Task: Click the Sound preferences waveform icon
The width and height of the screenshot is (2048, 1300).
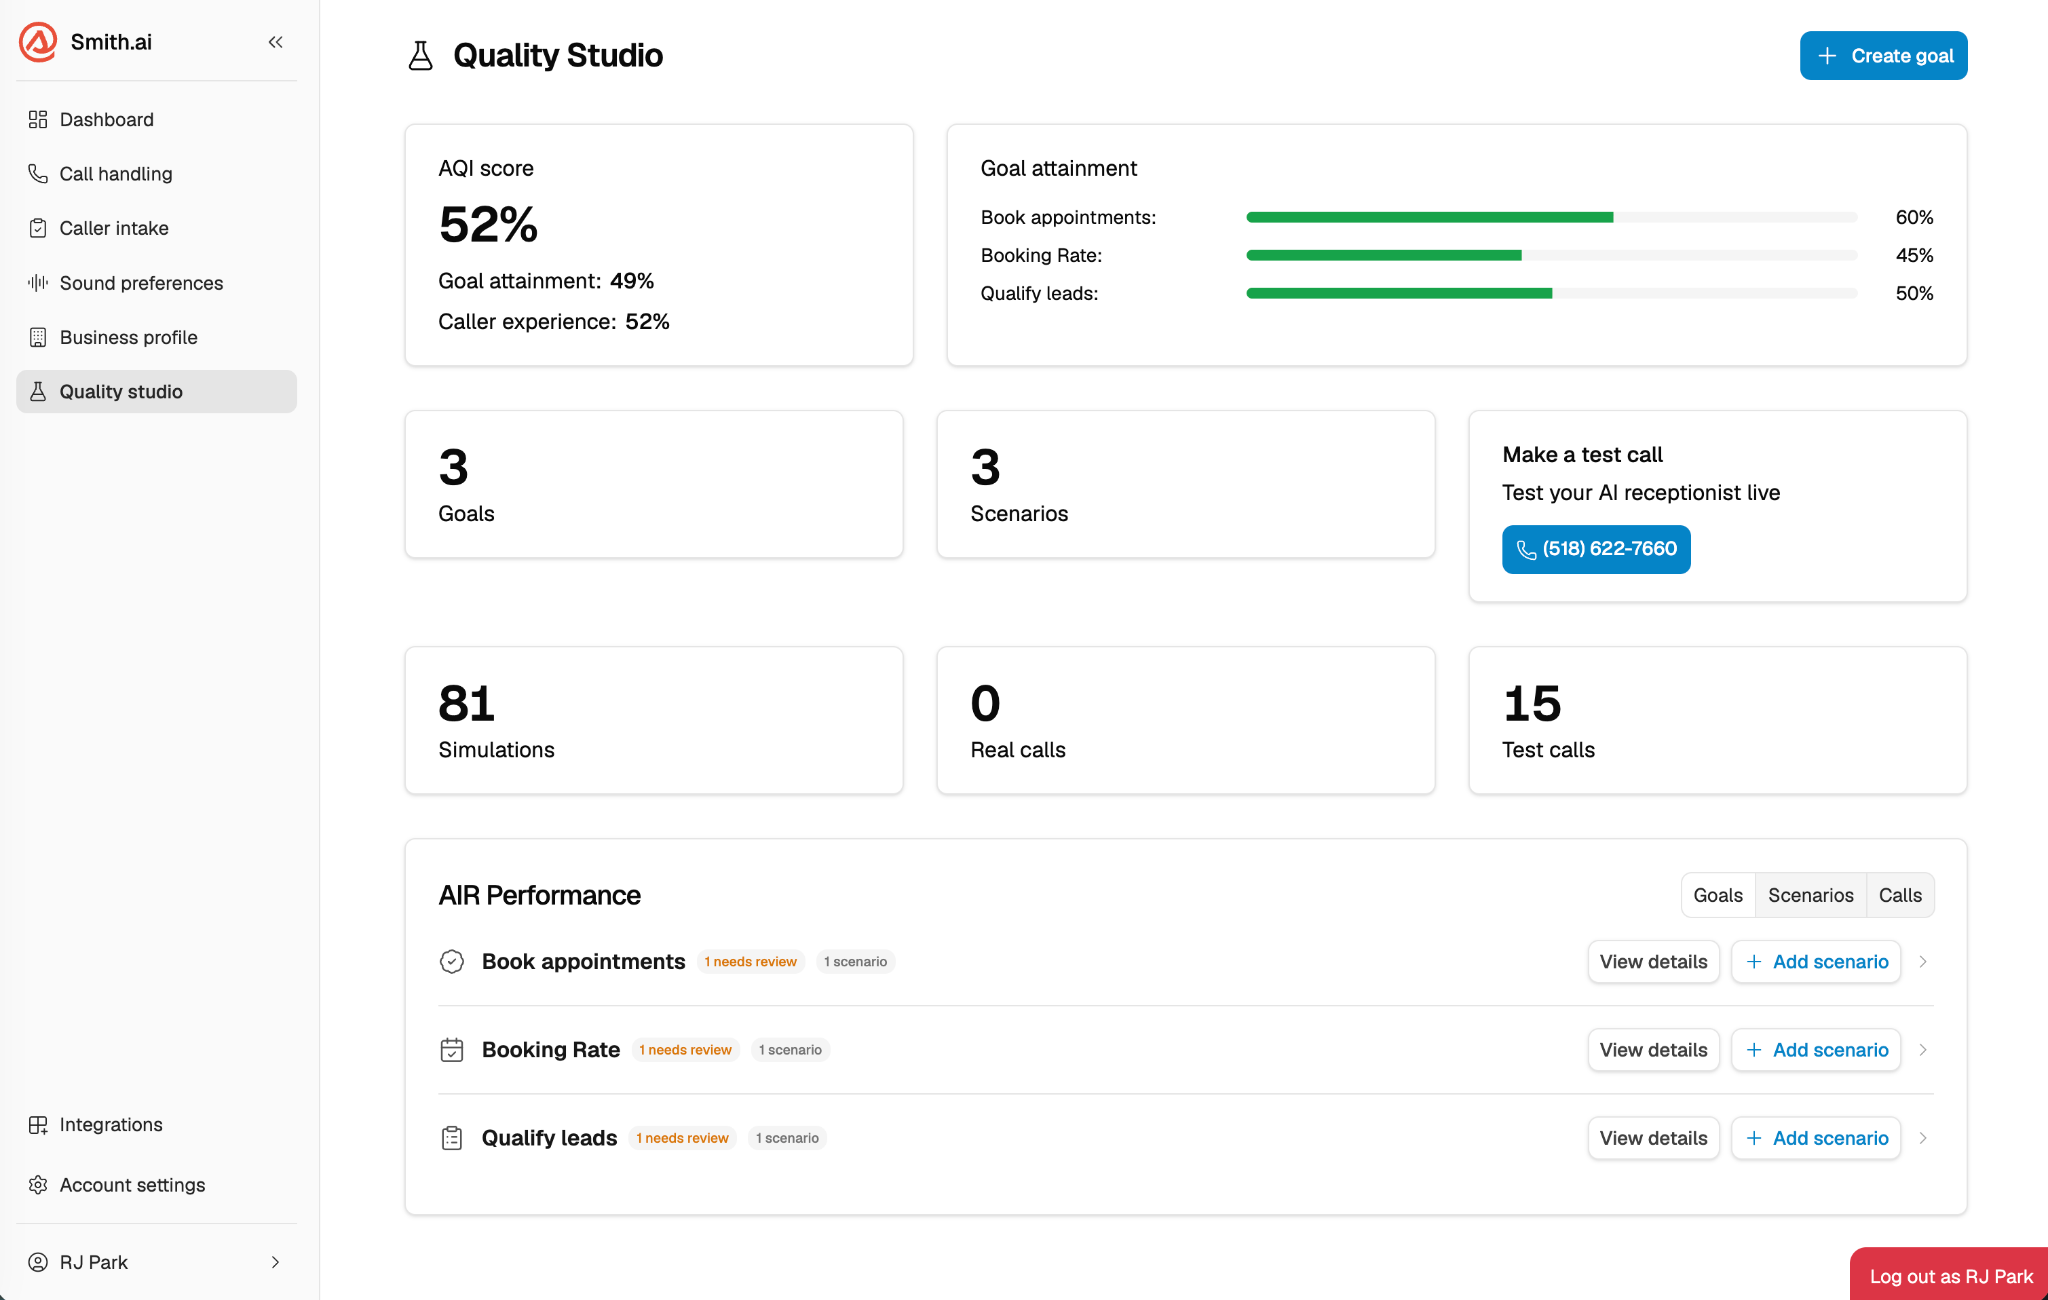Action: point(38,283)
